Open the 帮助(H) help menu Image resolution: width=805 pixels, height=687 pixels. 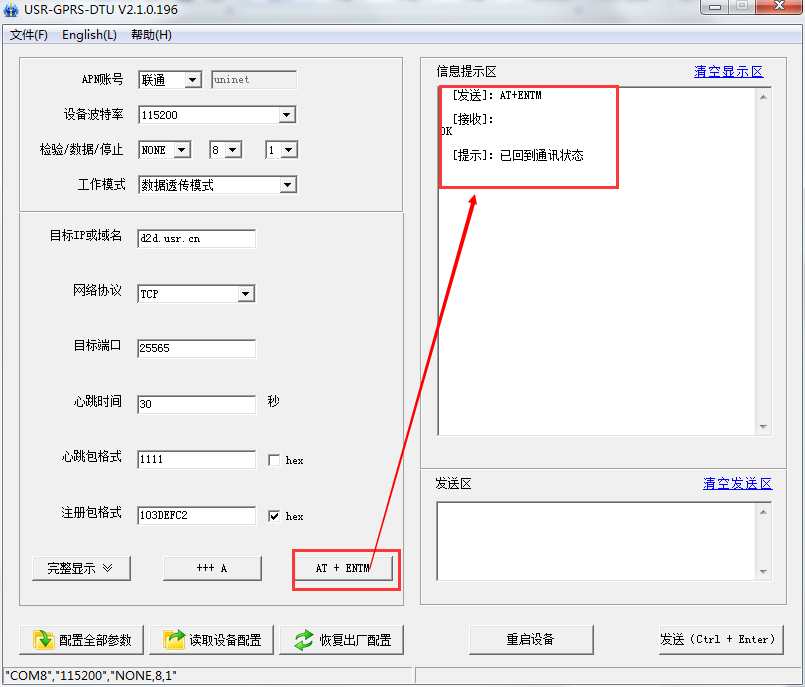(150, 34)
